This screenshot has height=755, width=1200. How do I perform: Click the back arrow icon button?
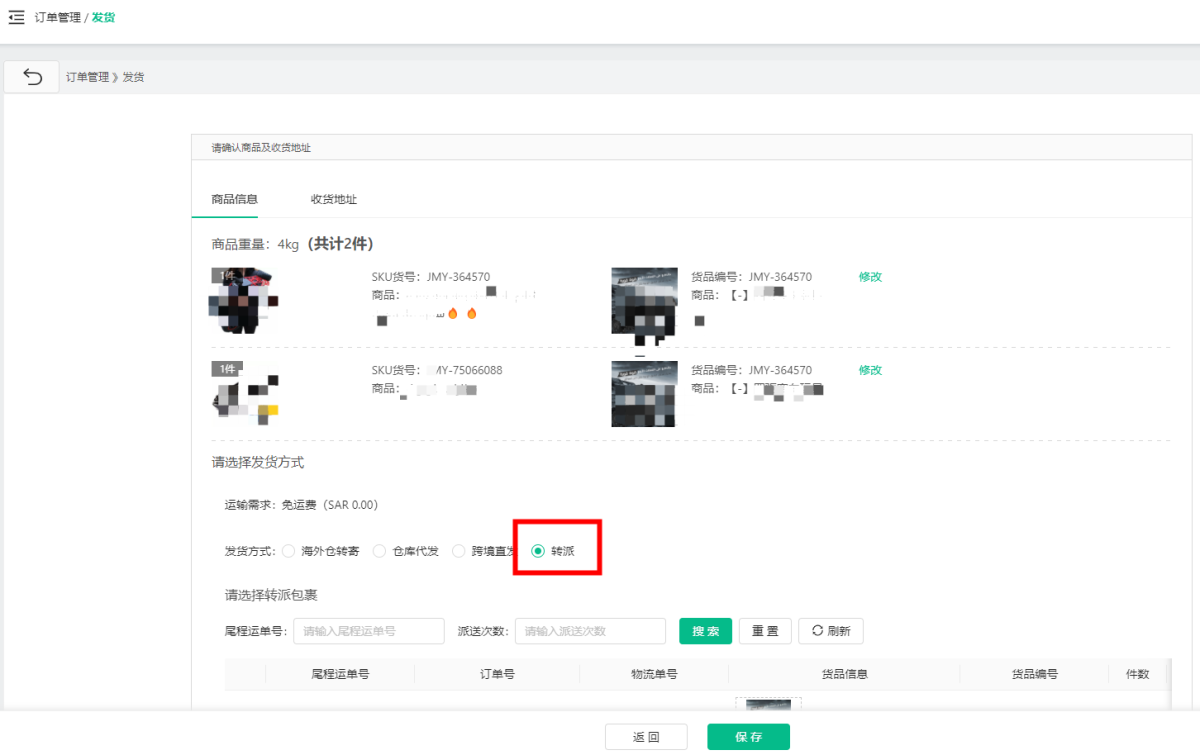(x=32, y=77)
